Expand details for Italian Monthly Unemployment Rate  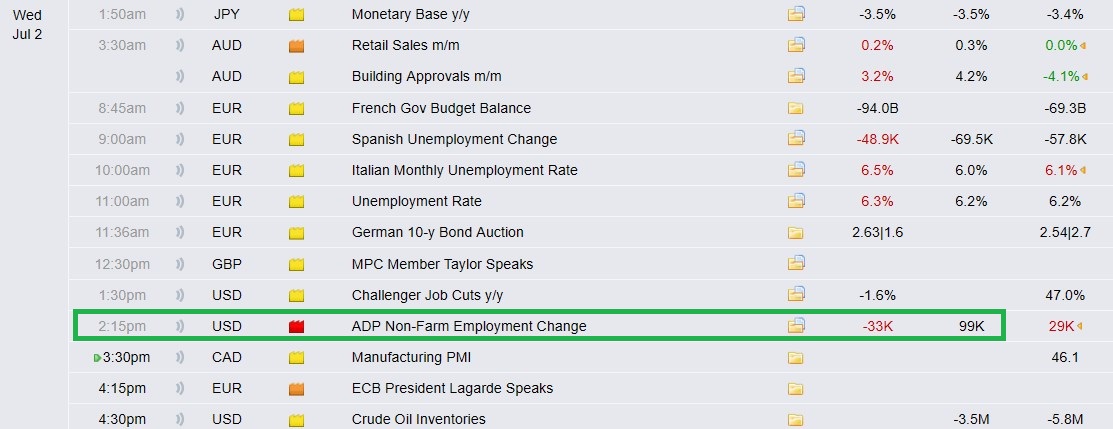point(796,170)
